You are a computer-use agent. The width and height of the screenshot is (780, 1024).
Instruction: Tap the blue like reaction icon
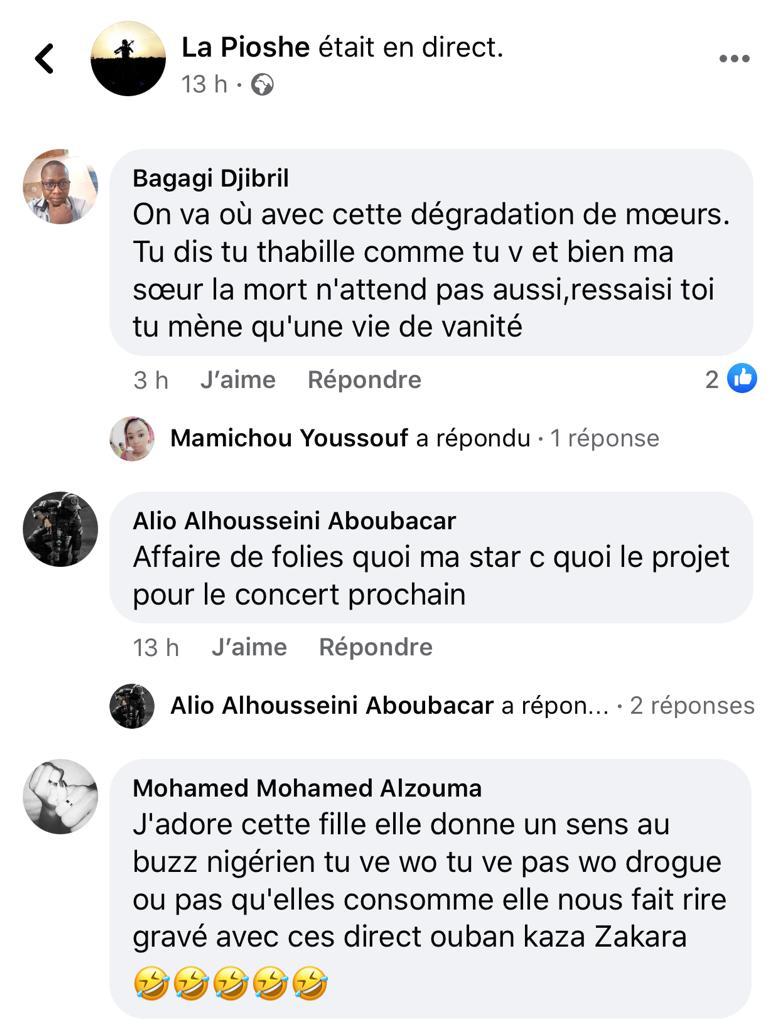point(742,378)
